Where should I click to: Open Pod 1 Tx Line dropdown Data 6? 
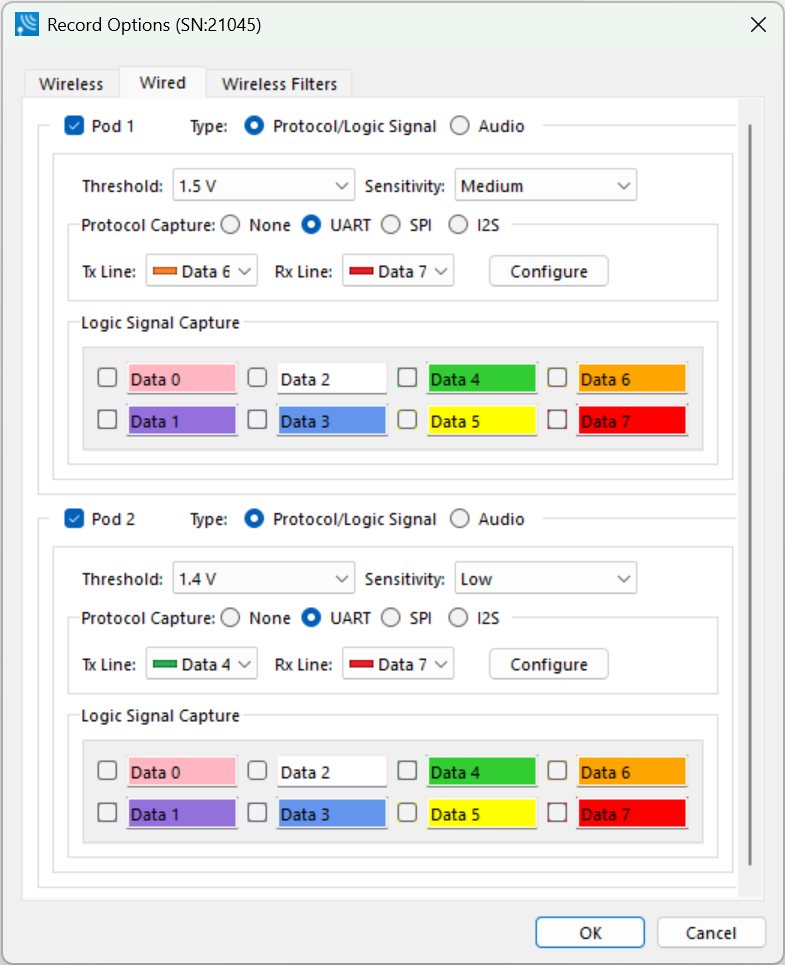click(x=202, y=271)
